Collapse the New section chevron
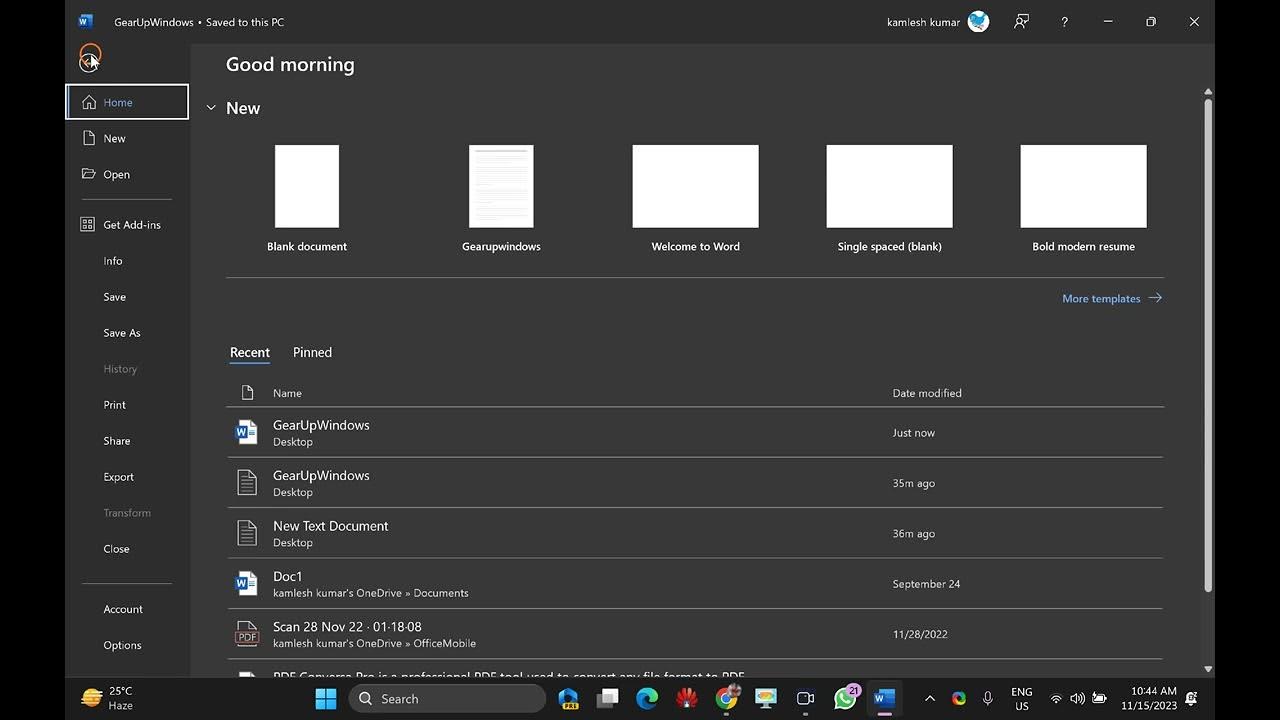Image resolution: width=1280 pixels, height=720 pixels. [x=211, y=108]
